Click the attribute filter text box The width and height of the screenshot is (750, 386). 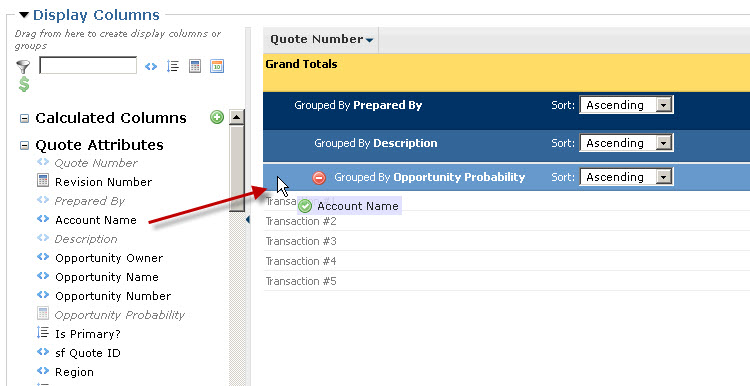point(88,66)
